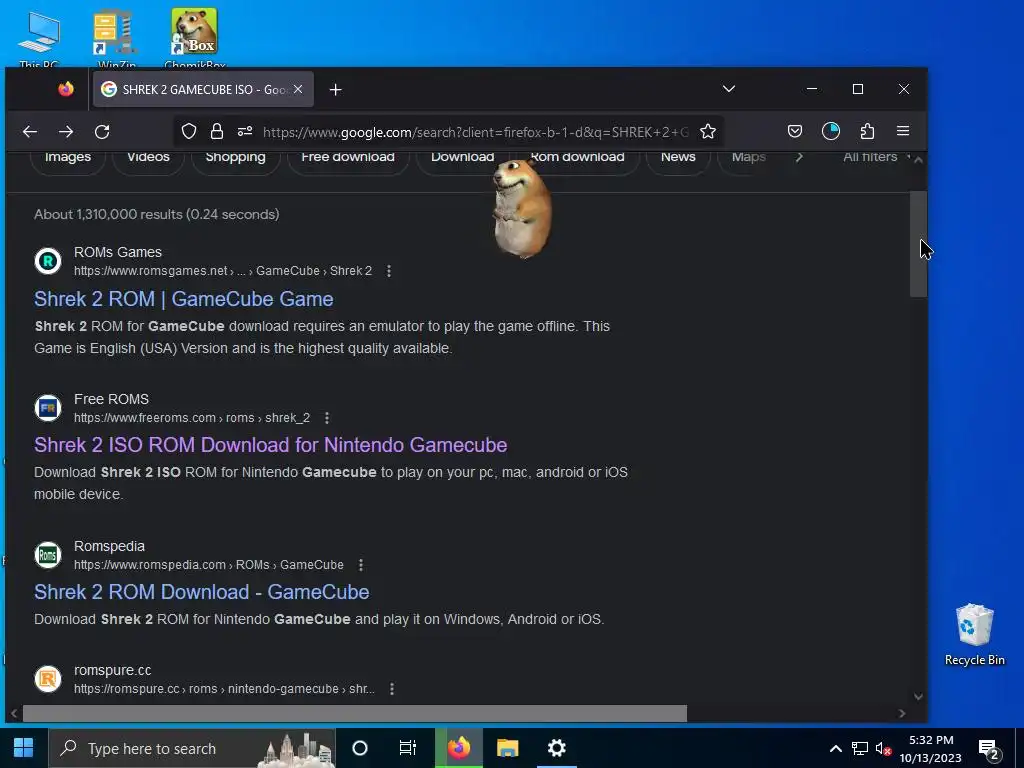Click the romspure.cc site favicon
Image resolution: width=1024 pixels, height=768 pixels.
pyautogui.click(x=48, y=679)
